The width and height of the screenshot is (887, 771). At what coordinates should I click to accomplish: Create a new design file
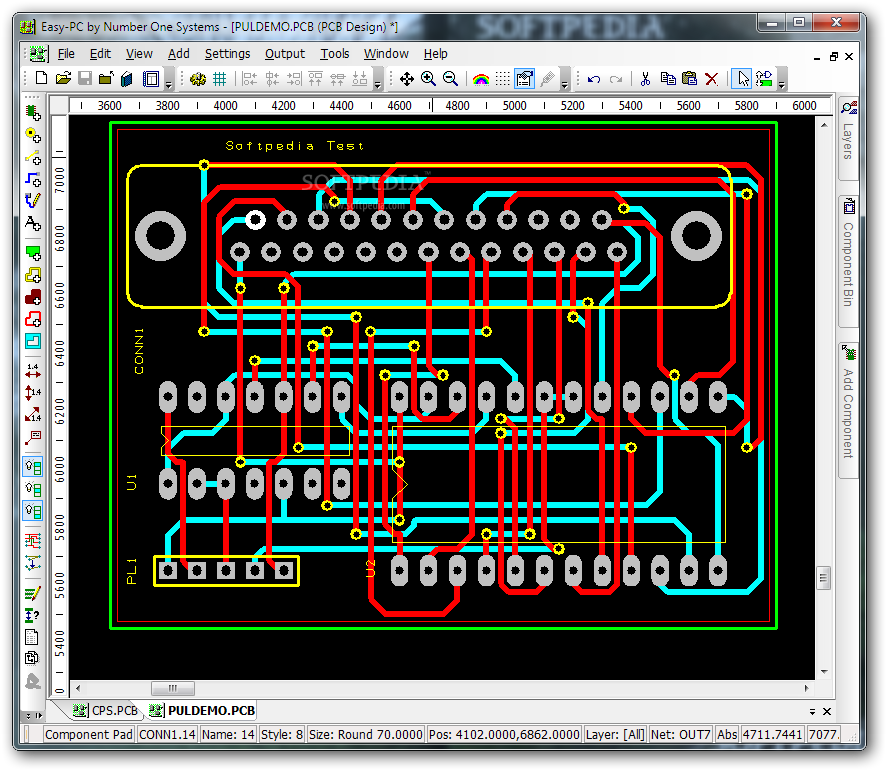(x=41, y=78)
